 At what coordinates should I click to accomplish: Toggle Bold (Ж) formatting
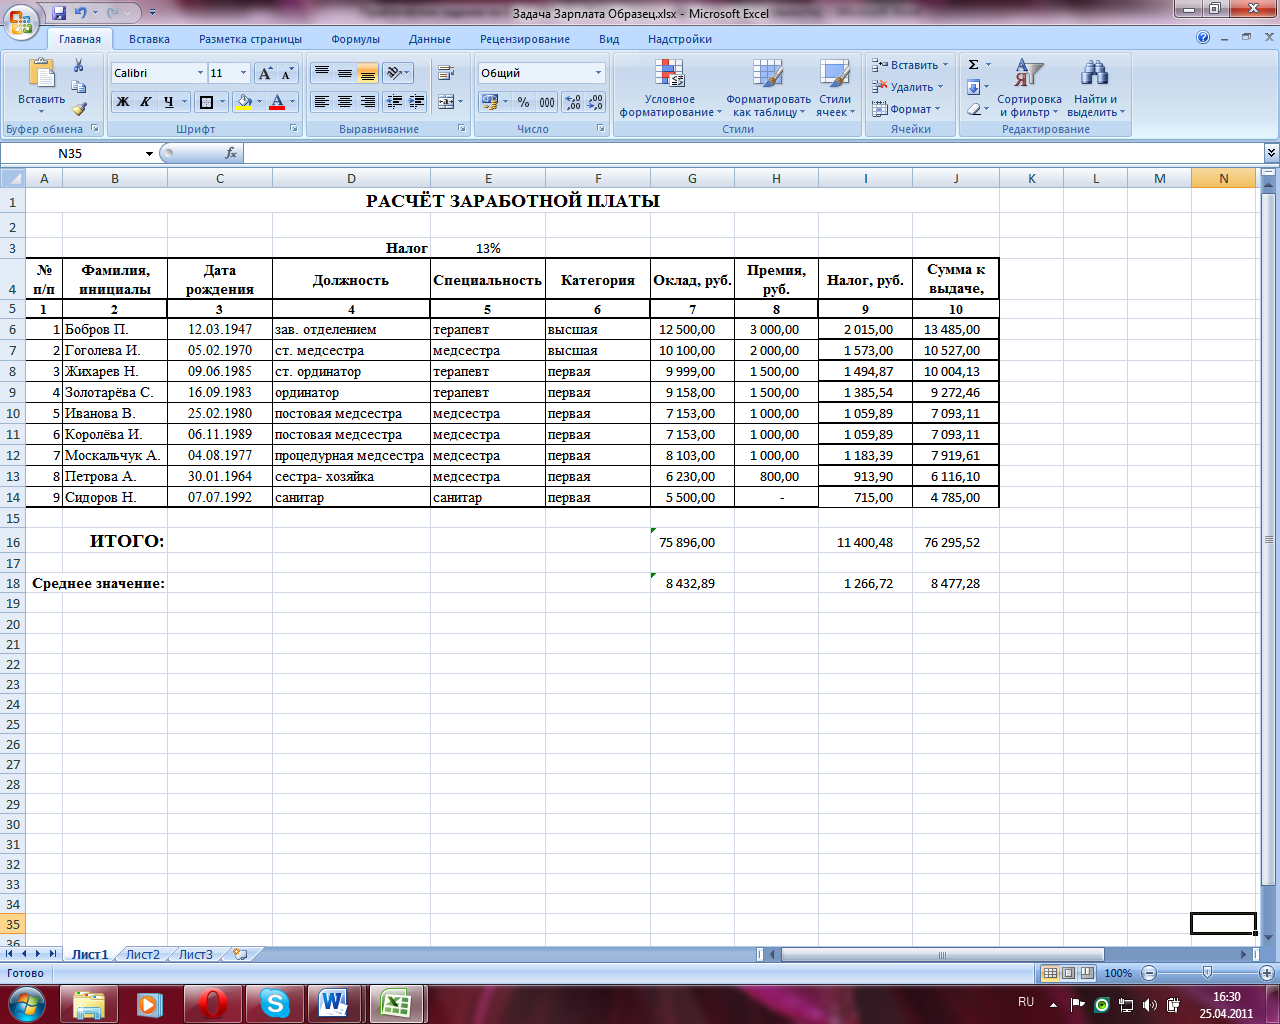pyautogui.click(x=123, y=102)
